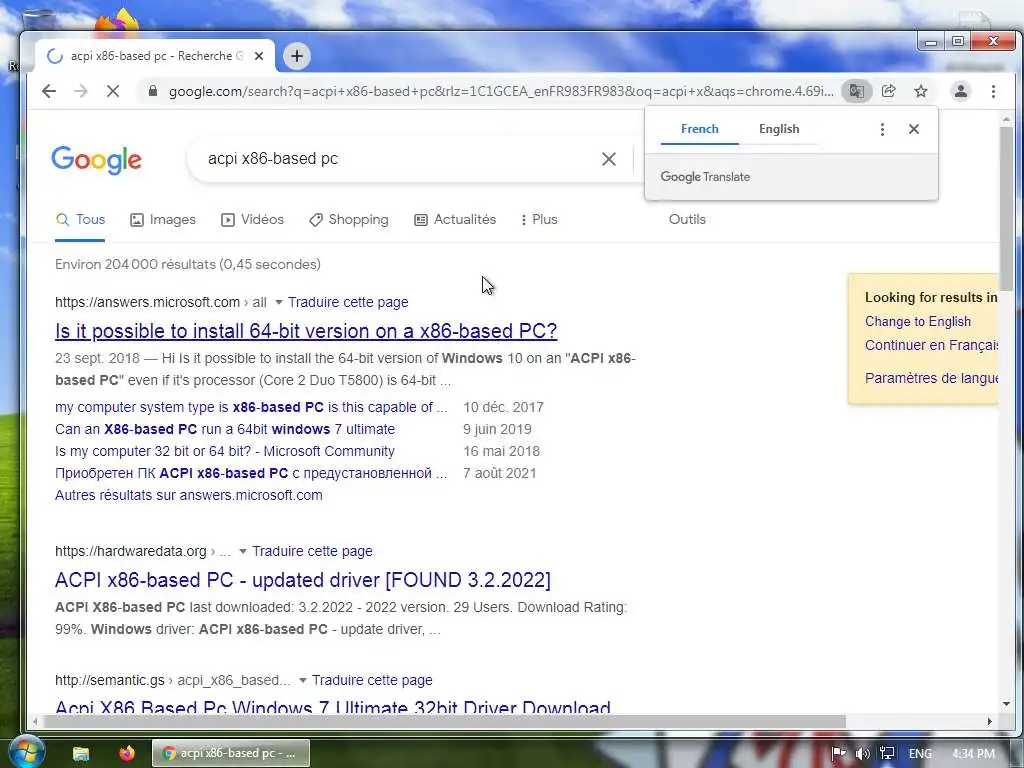Click the address bar URL text
Viewport: 1024px width, 768px height.
tap(501, 91)
